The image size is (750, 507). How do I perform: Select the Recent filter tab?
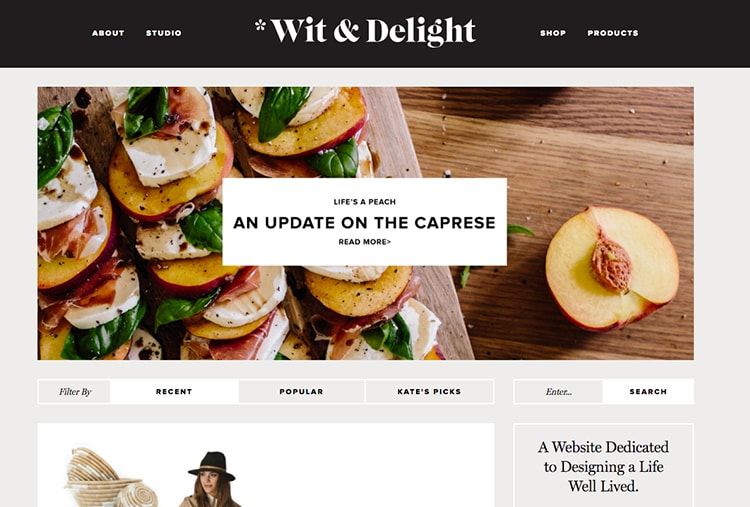[174, 392]
